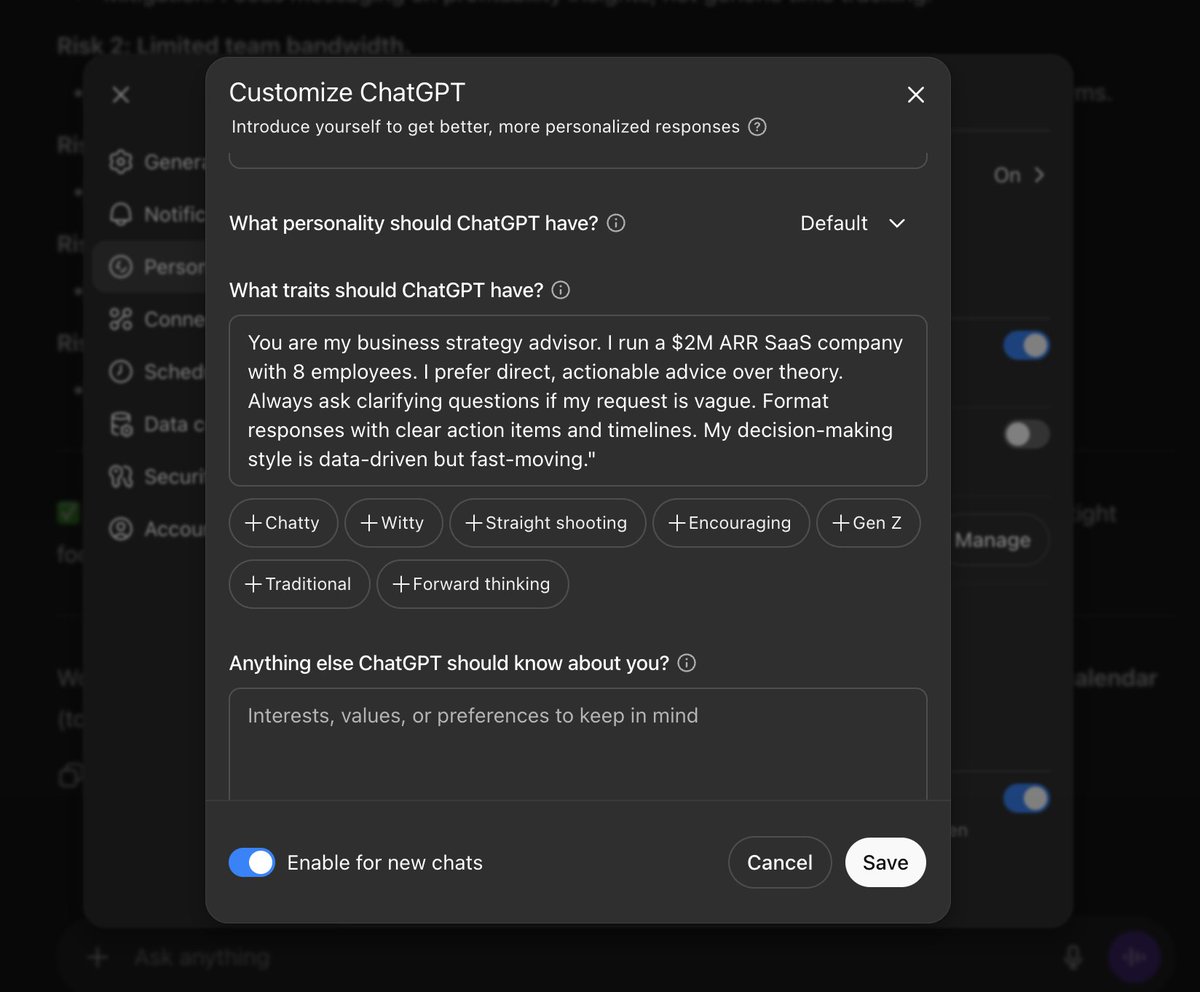Image resolution: width=1200 pixels, height=992 pixels.
Task: Toggle the disabled gray switch in Settings
Action: coord(1026,434)
